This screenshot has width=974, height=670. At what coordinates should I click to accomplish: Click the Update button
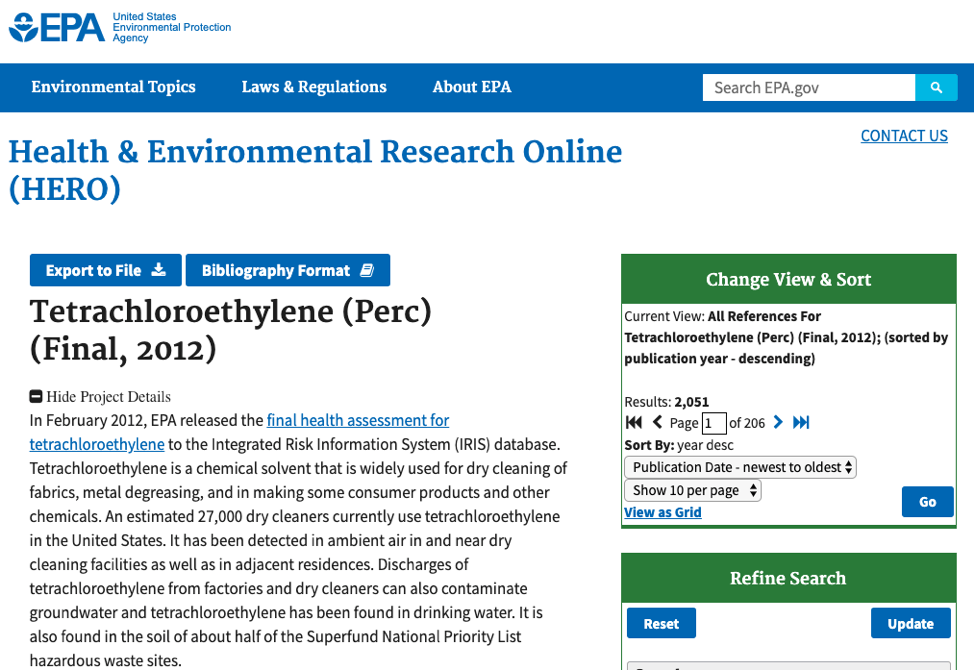(x=911, y=623)
